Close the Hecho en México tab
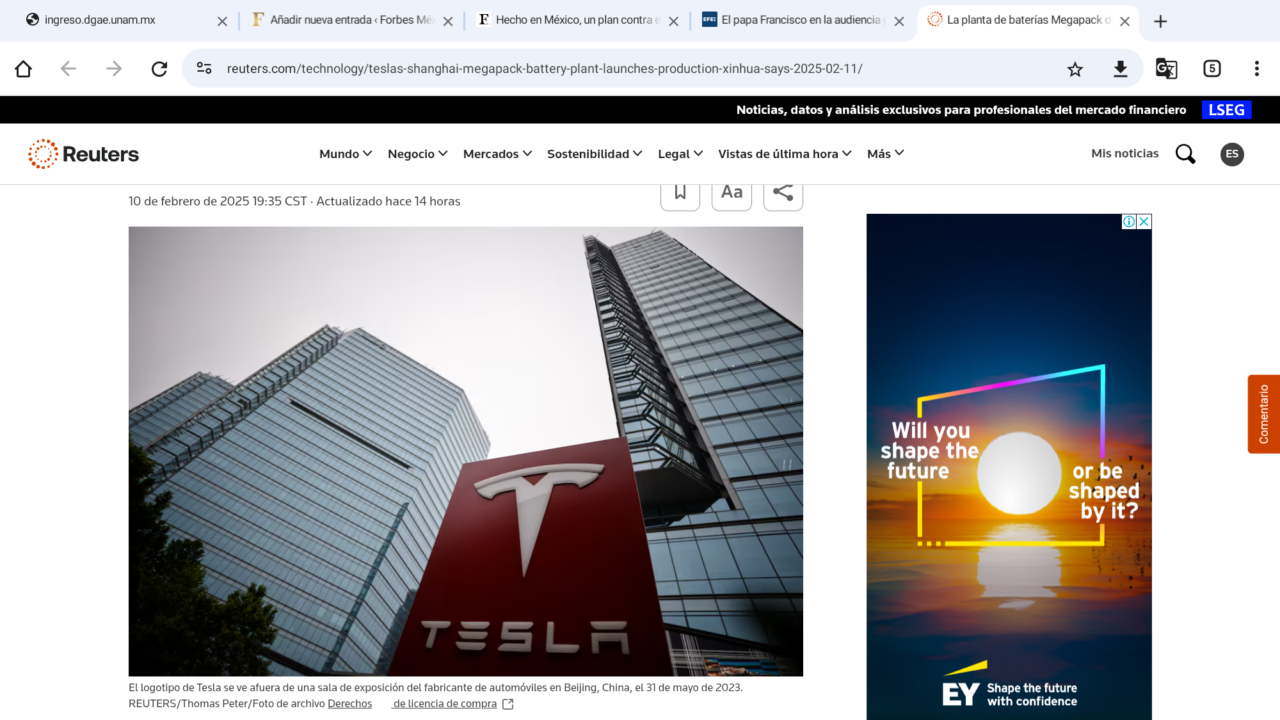This screenshot has height=720, width=1280. click(673, 21)
